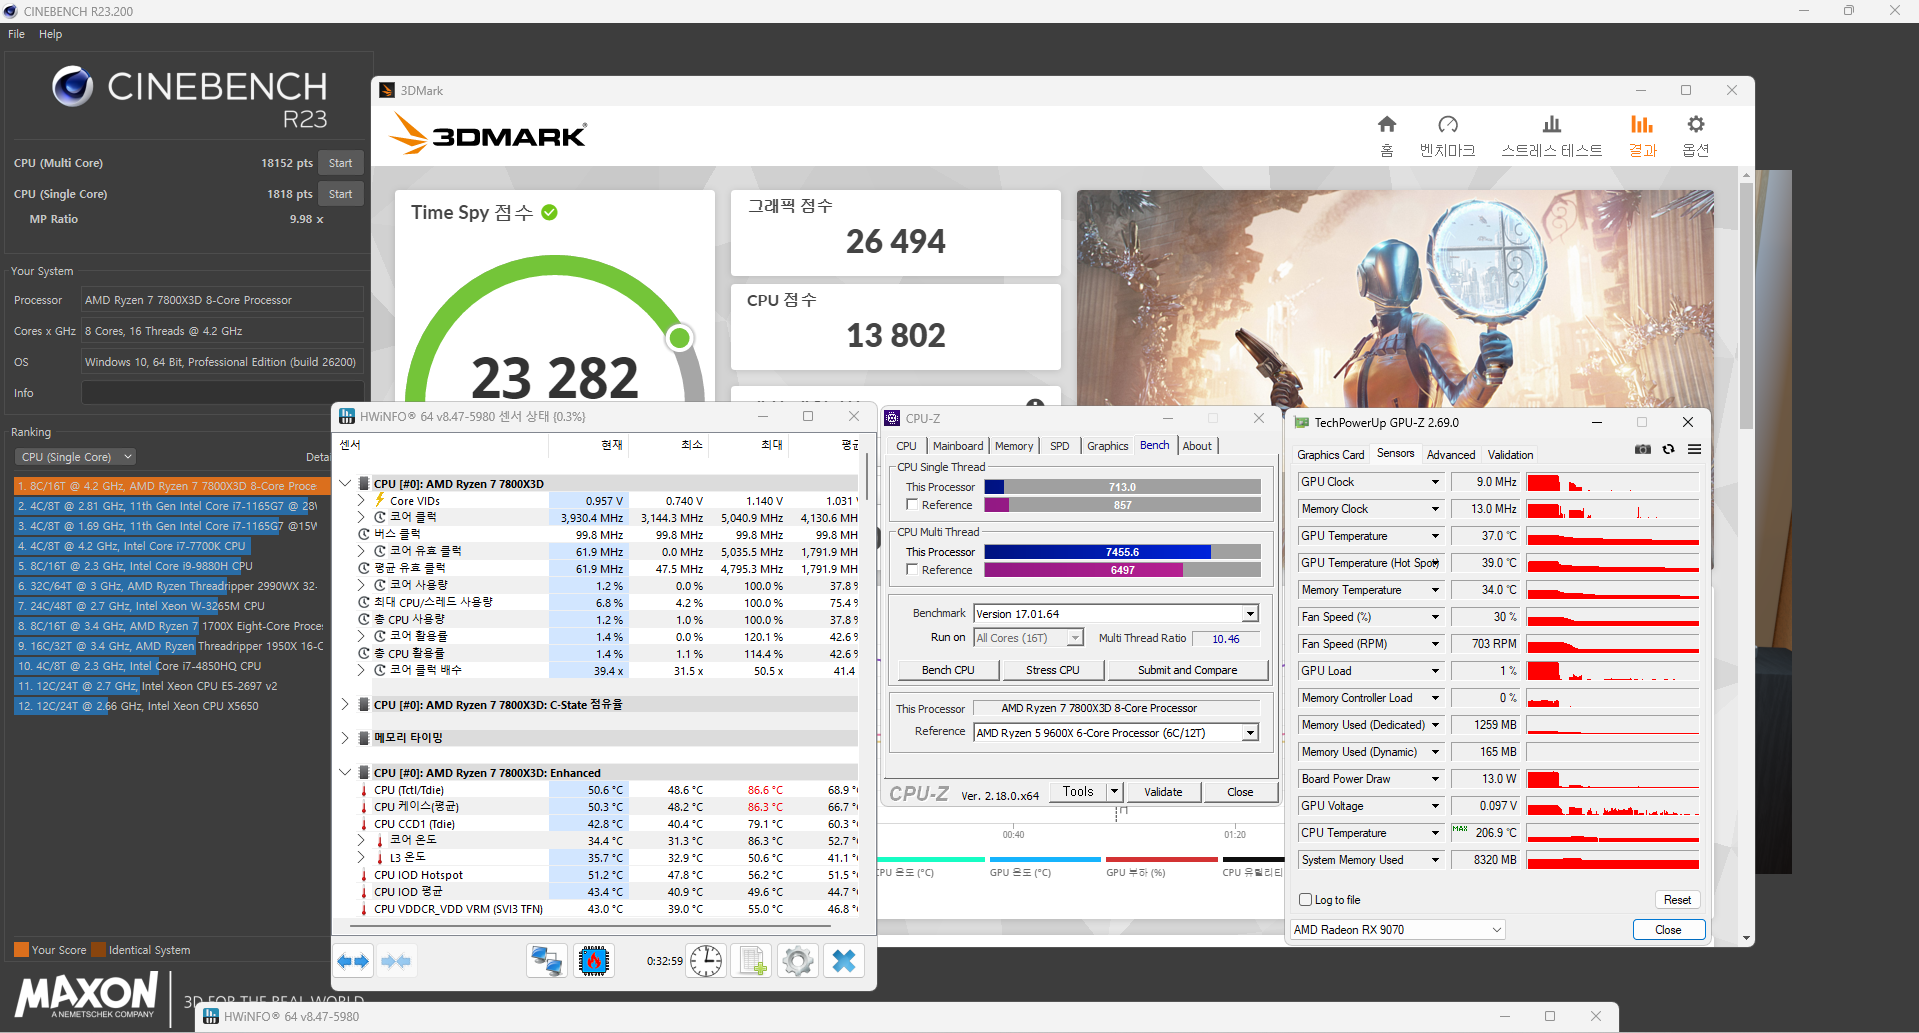Click HWiNFO blue expand-columns arrows icon
Viewport: 1919px width, 1033px height.
click(354, 961)
